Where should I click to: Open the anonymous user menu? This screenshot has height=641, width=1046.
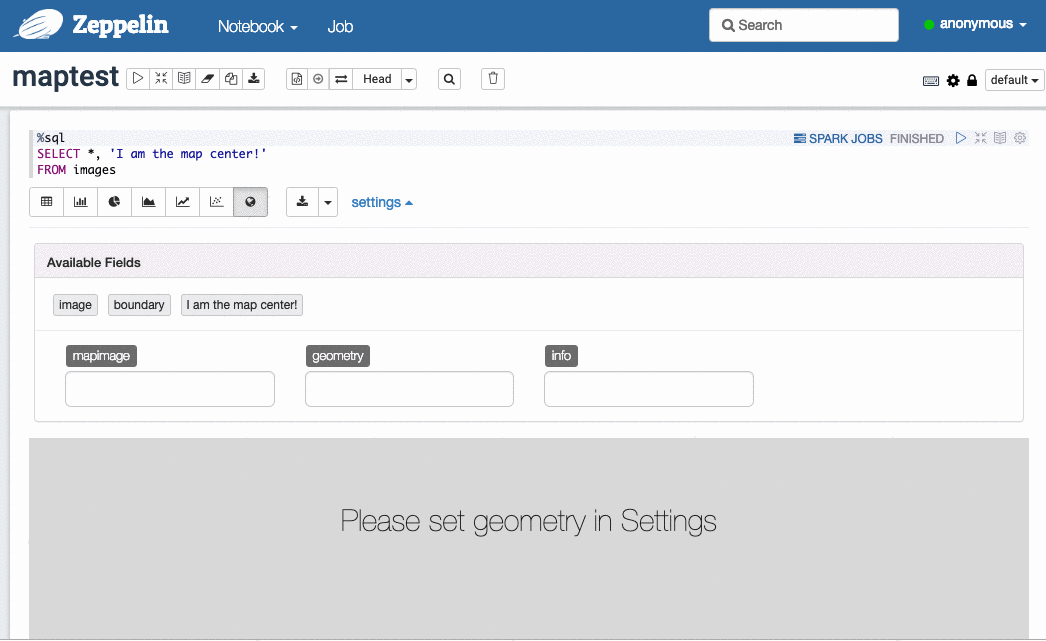pyautogui.click(x=976, y=25)
